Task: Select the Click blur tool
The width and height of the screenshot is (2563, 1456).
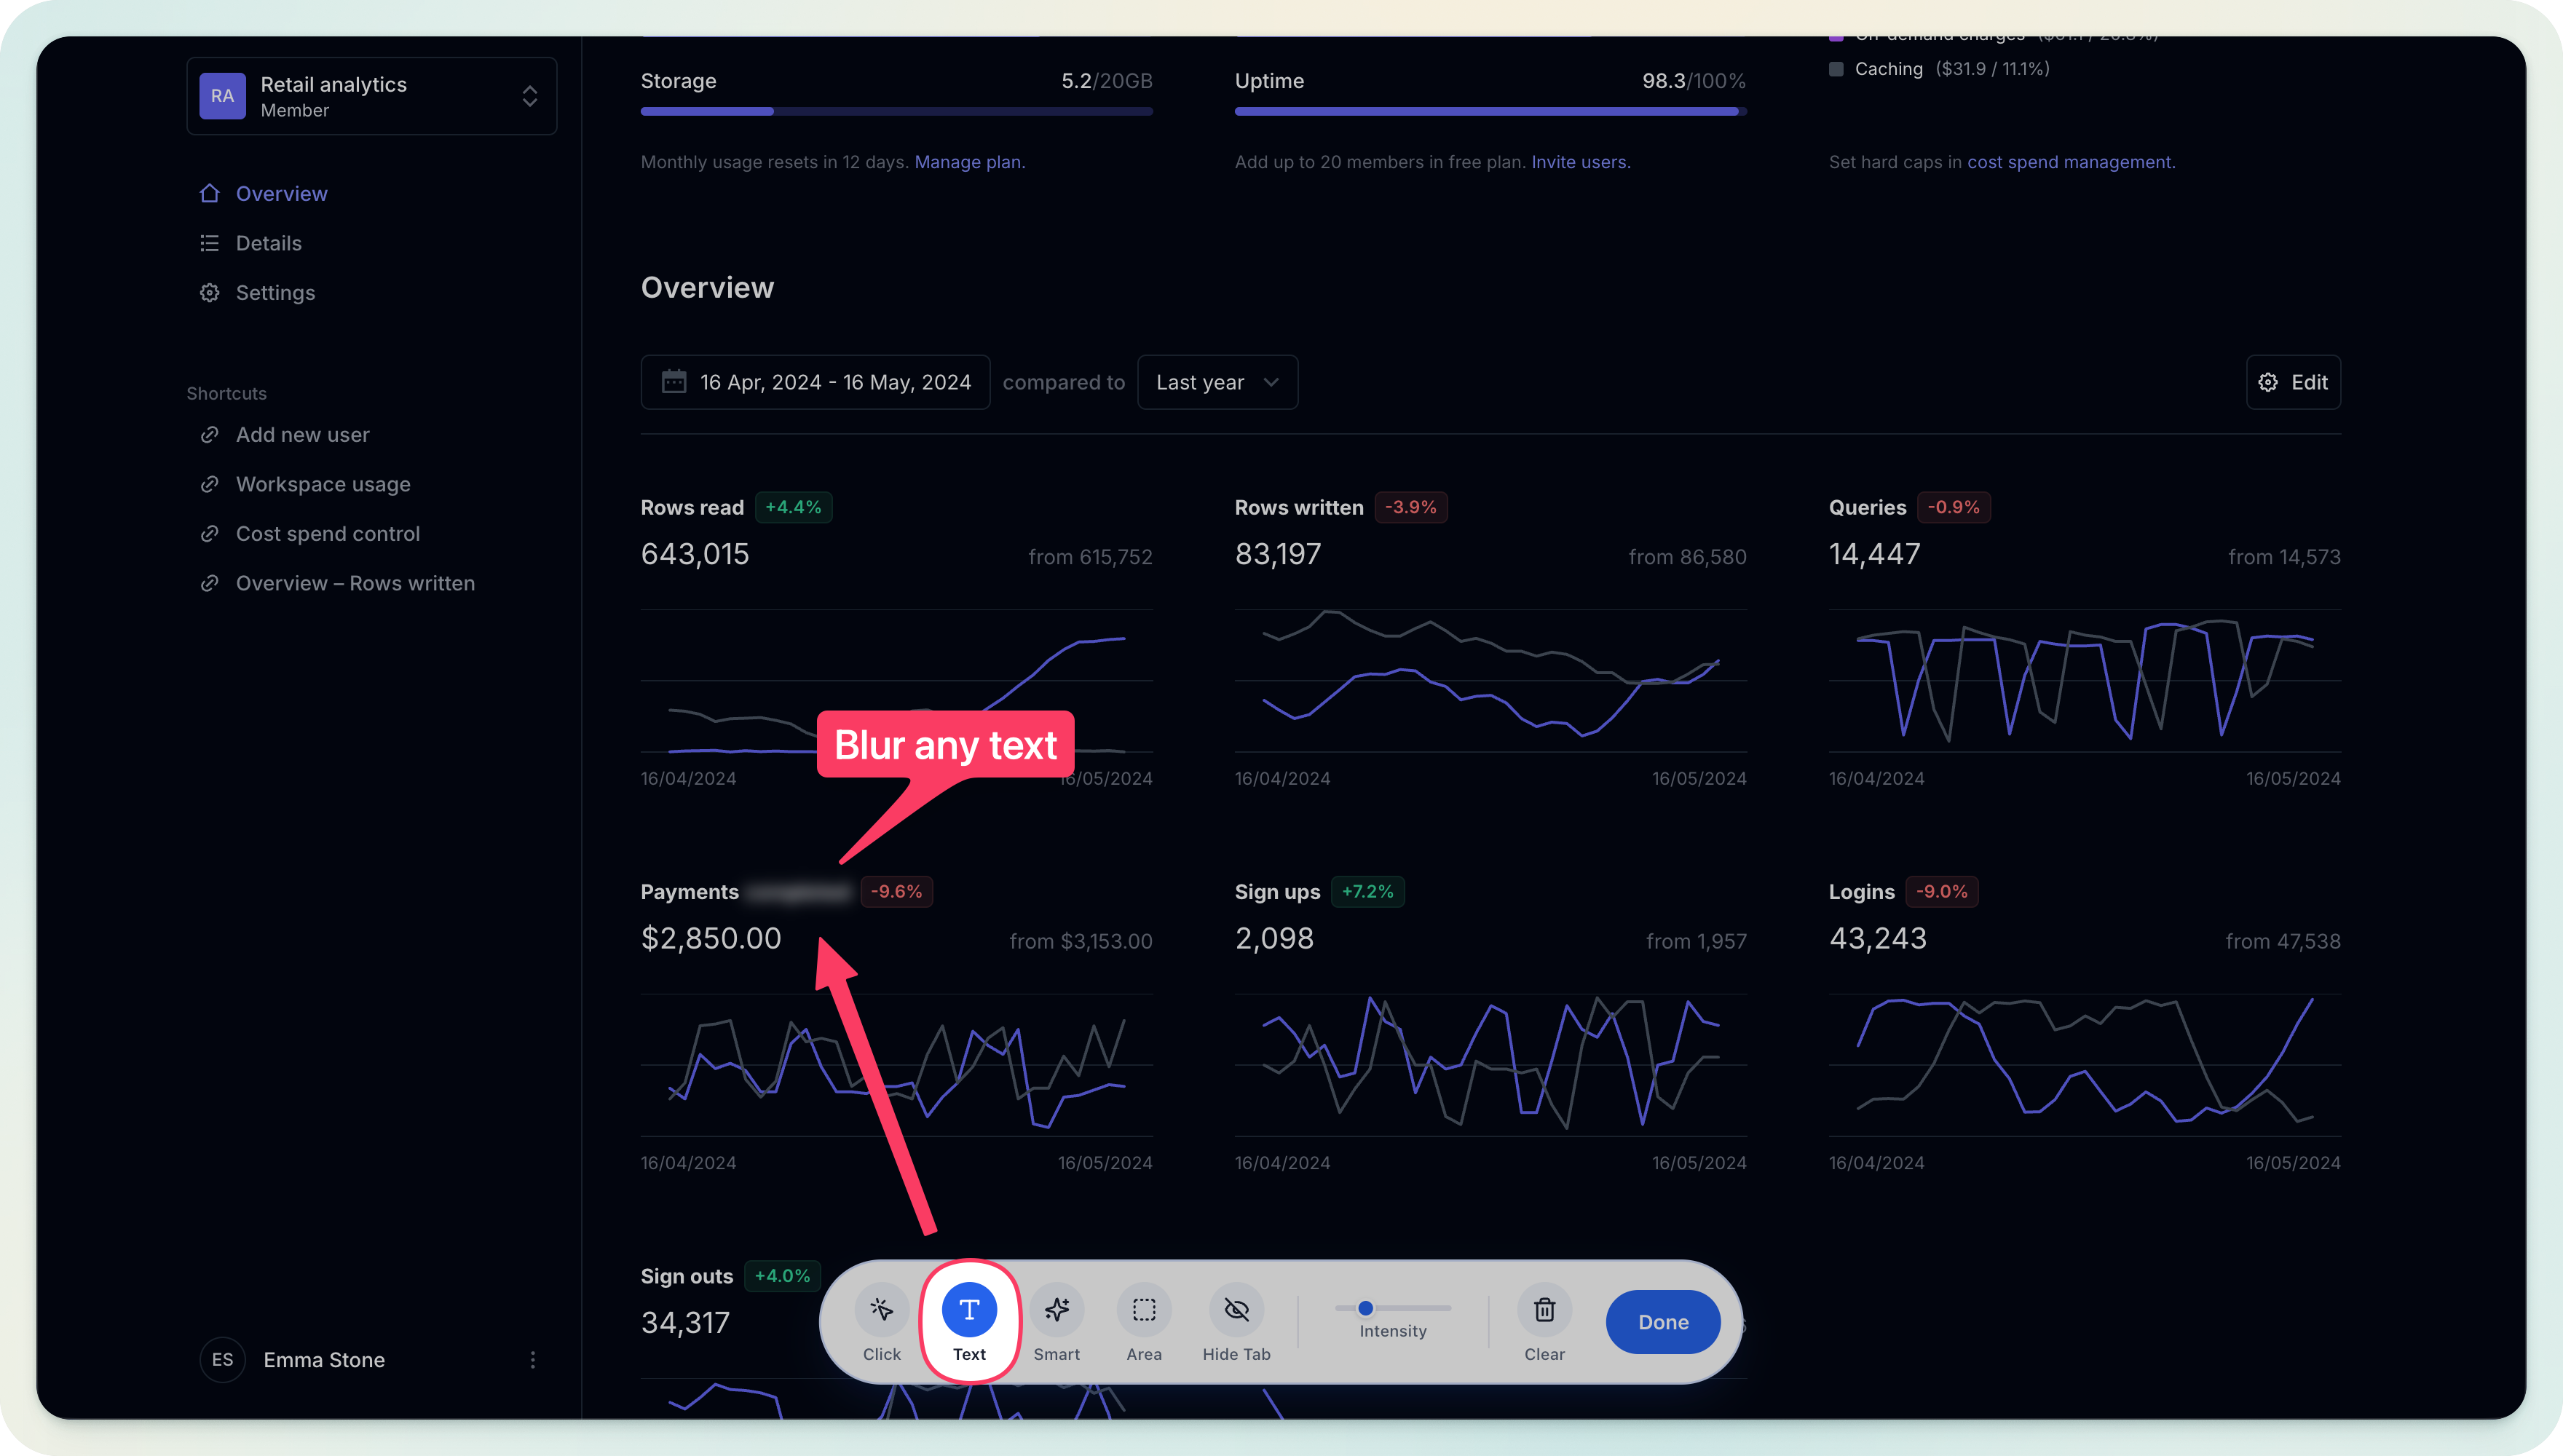Action: click(x=881, y=1310)
